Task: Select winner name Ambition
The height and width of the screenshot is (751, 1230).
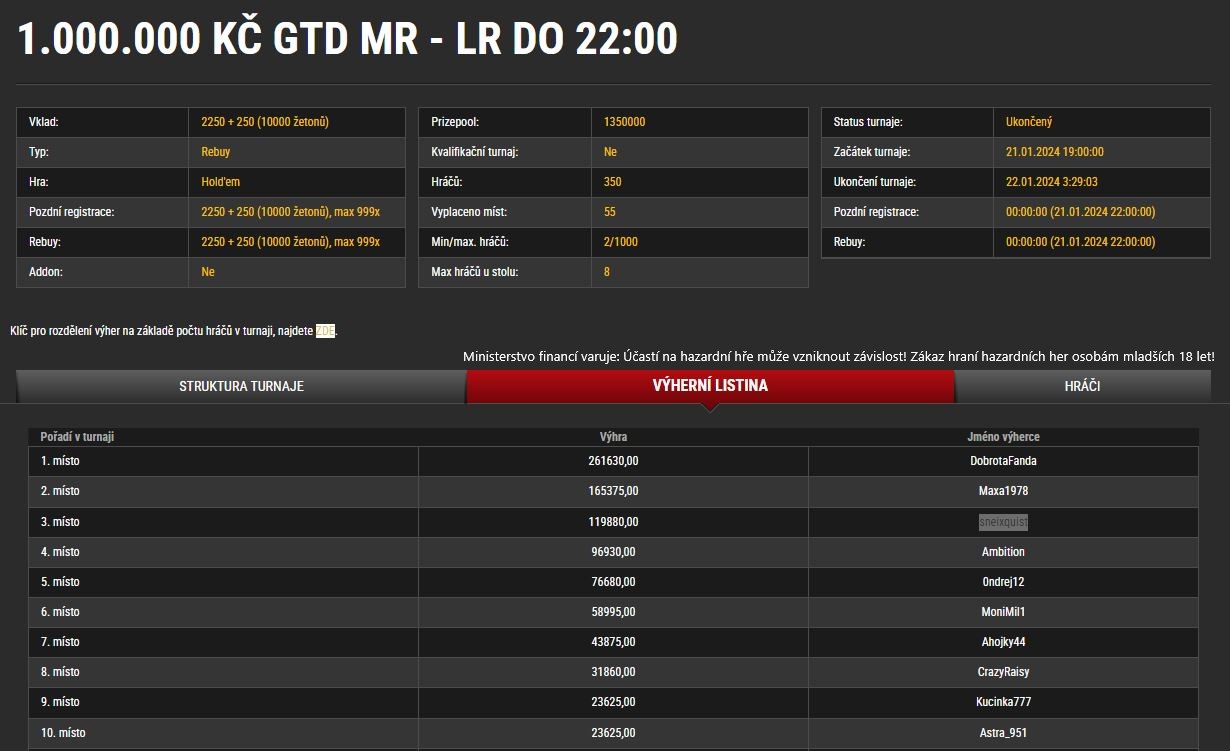Action: [x=1003, y=552]
